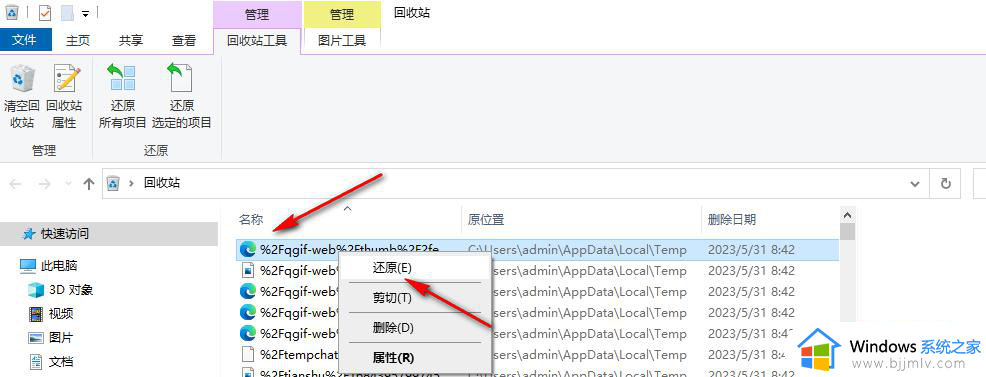Viewport: 986px width, 377px height.
Task: Restore the selected items (还原选定的项目)
Action: point(182,96)
